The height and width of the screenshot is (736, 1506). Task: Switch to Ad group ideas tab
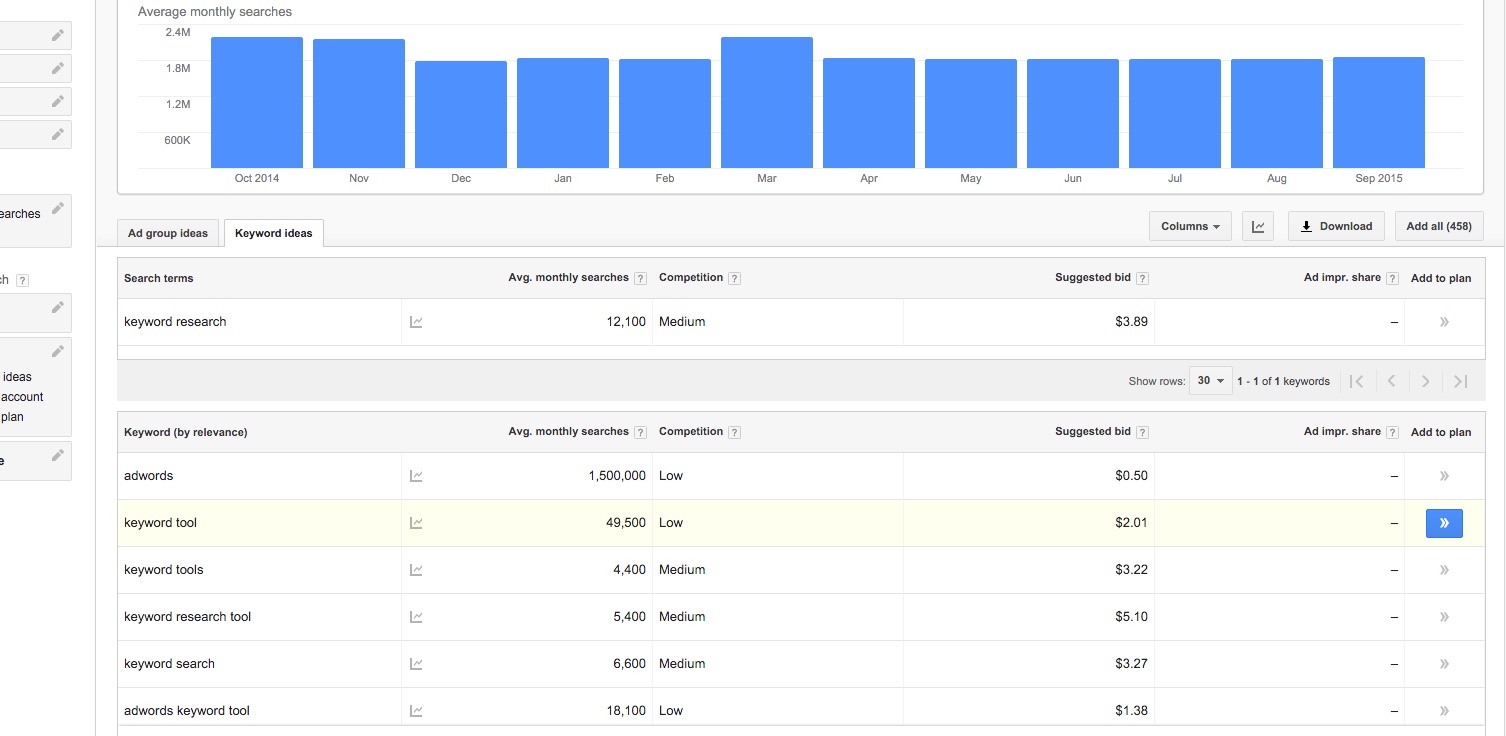pyautogui.click(x=168, y=233)
